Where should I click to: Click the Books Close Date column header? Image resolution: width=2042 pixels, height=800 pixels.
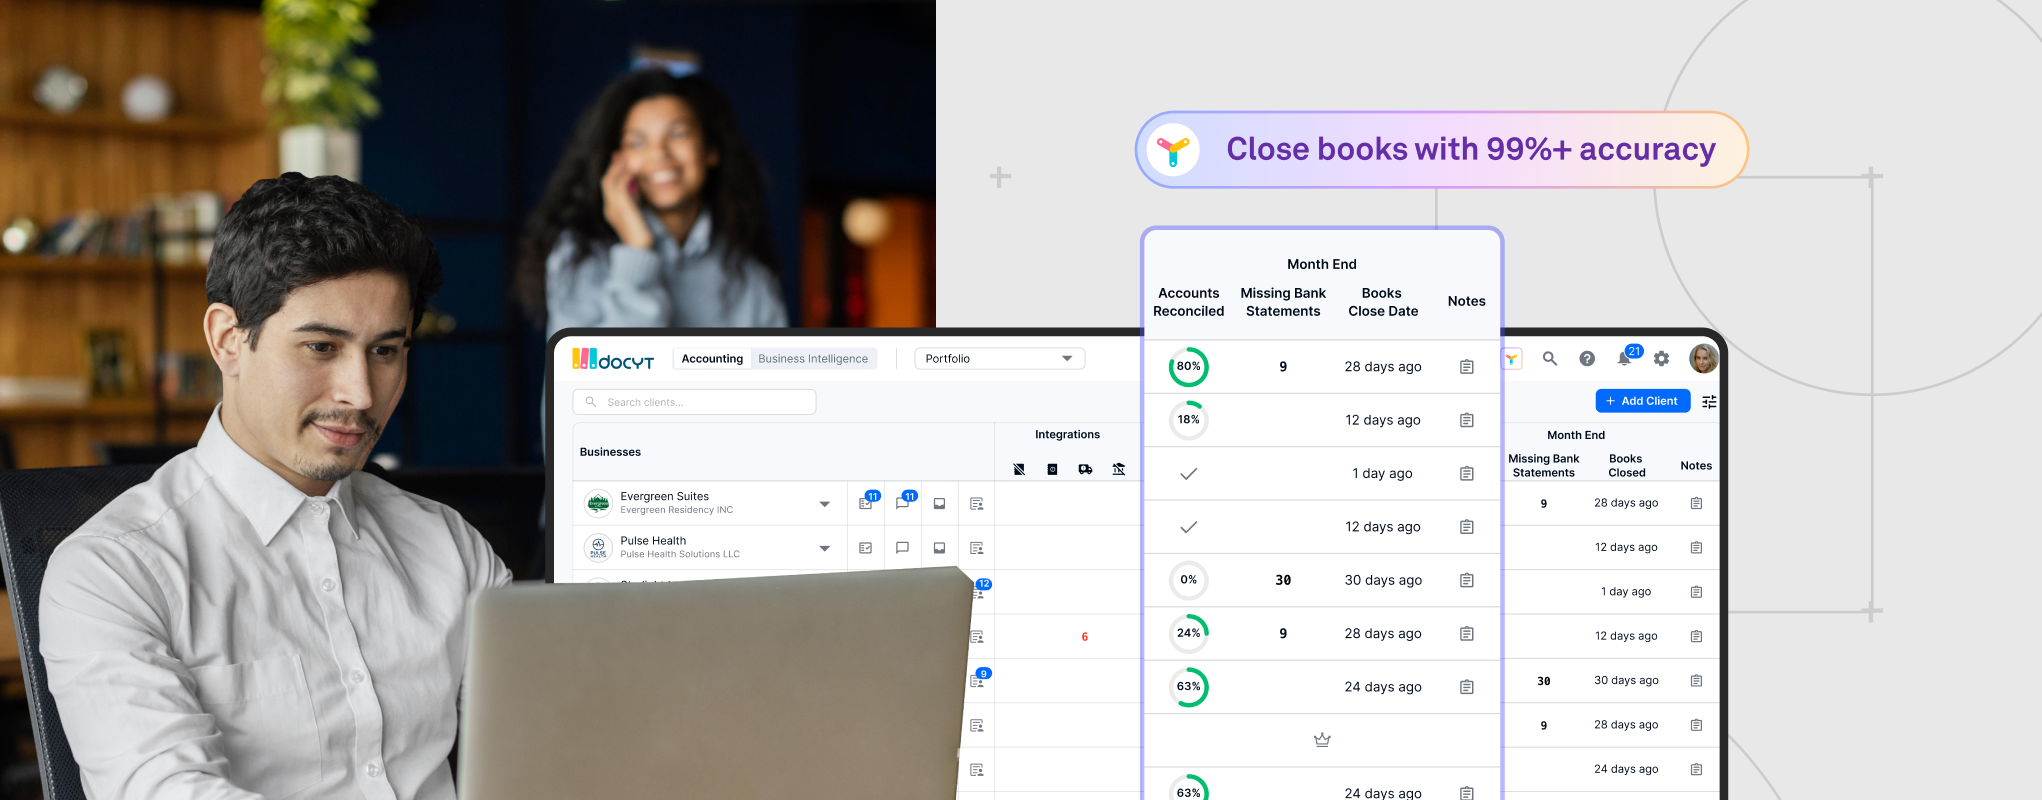click(x=1383, y=302)
